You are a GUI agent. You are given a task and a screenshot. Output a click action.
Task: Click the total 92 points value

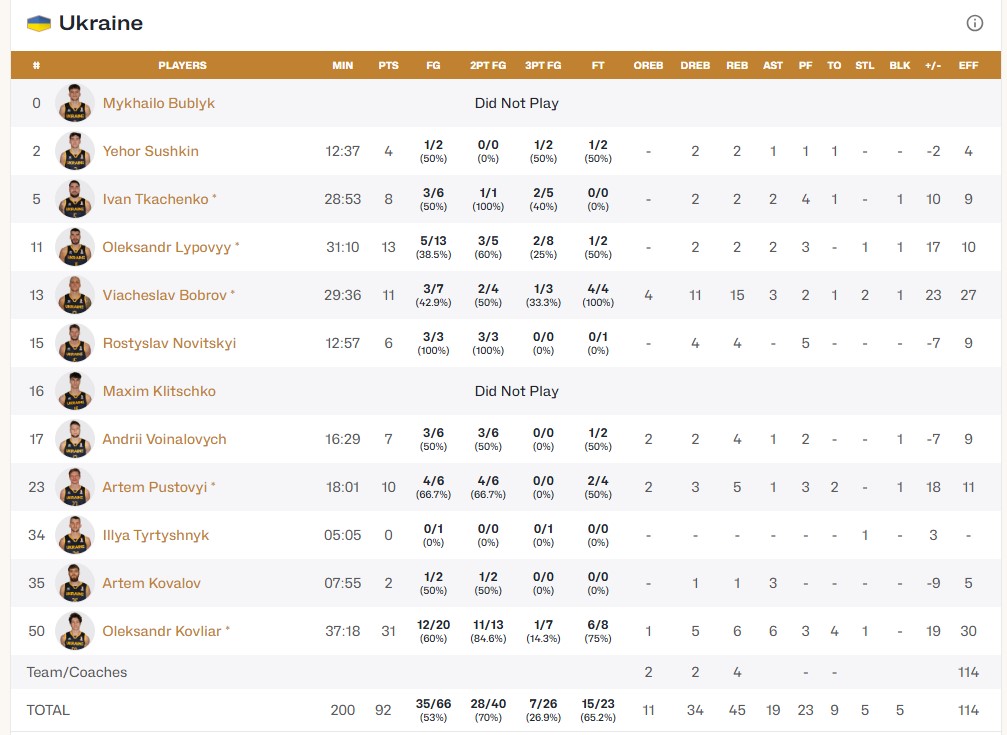pyautogui.click(x=383, y=710)
